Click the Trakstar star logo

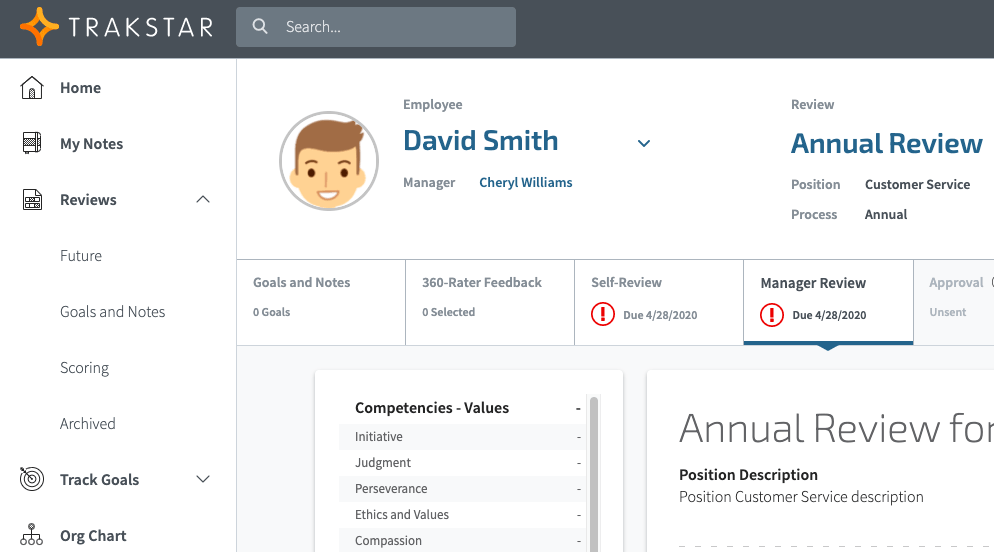click(x=40, y=27)
